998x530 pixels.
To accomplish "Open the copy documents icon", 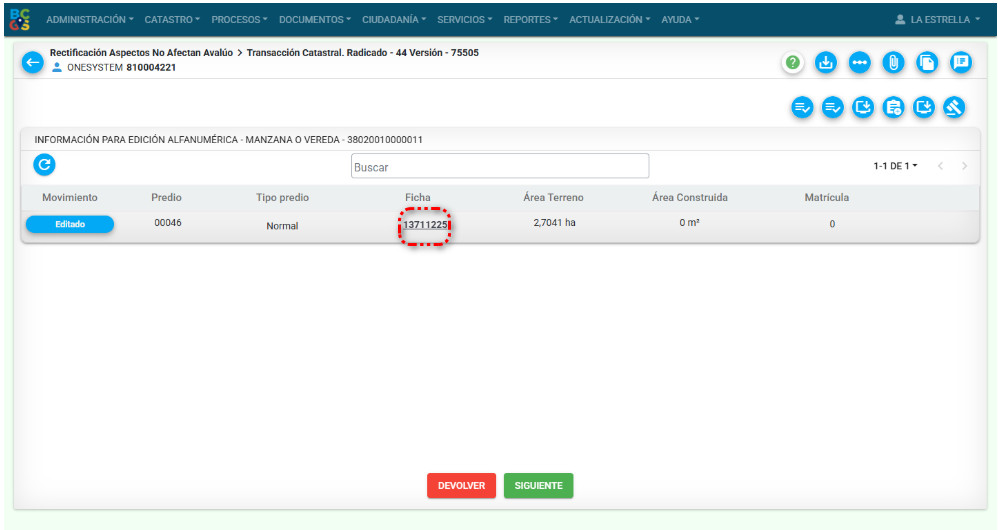I will click(x=927, y=62).
